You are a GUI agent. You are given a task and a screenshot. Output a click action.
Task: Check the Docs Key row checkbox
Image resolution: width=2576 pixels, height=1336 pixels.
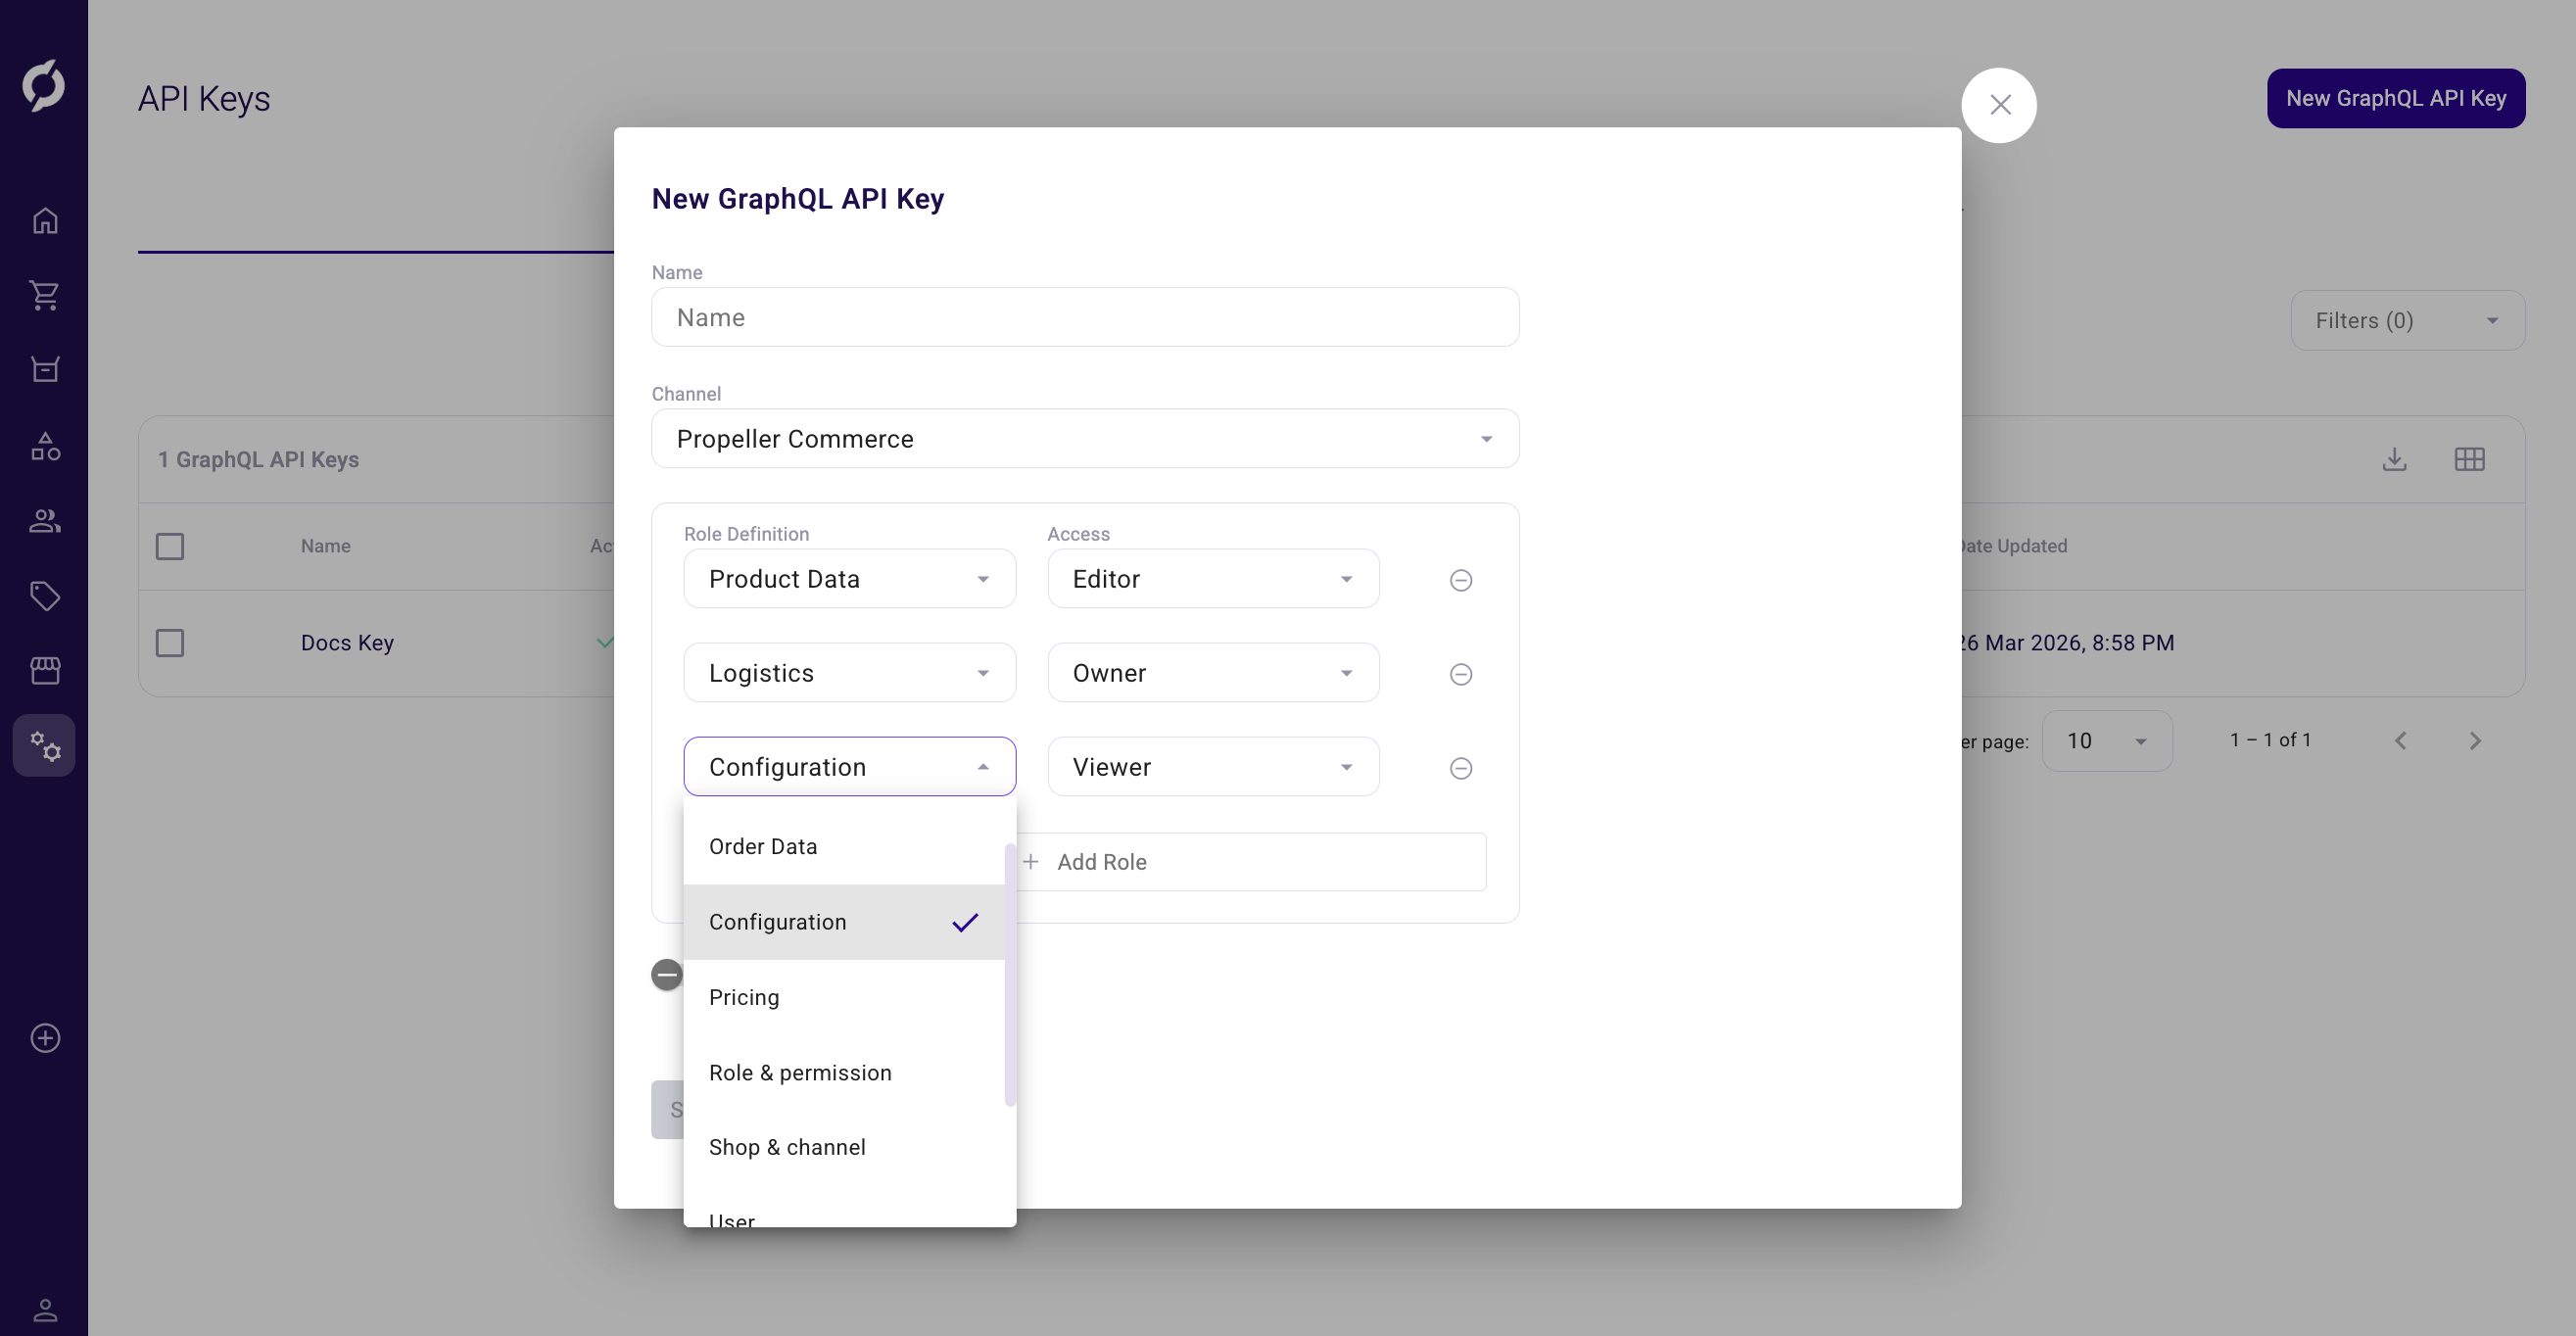coord(170,643)
